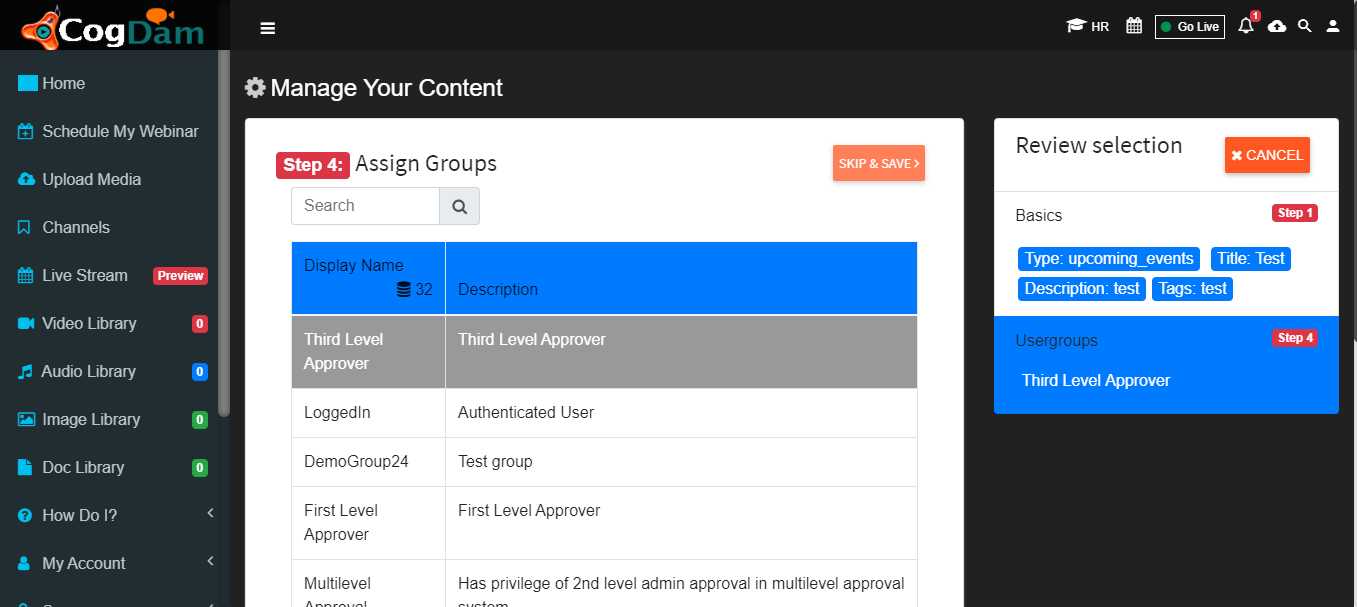Click the CogDam logo
Screen dimensions: 1357x607
110,28
